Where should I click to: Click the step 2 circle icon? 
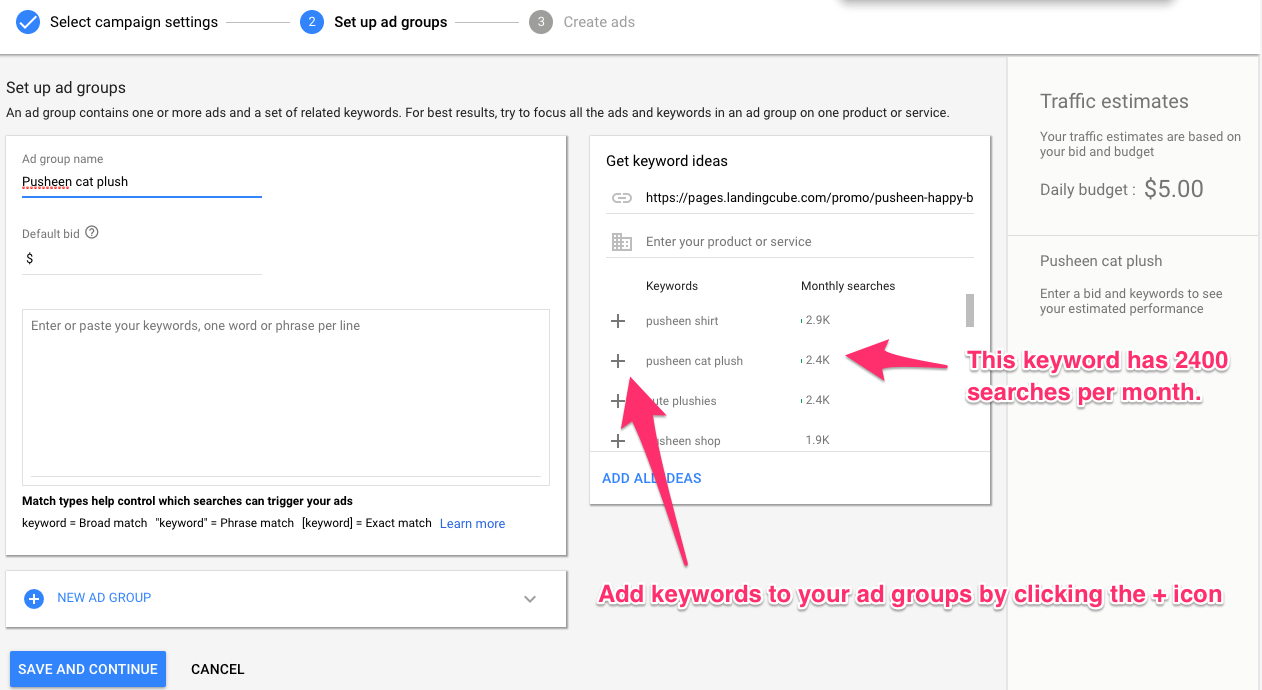(312, 22)
